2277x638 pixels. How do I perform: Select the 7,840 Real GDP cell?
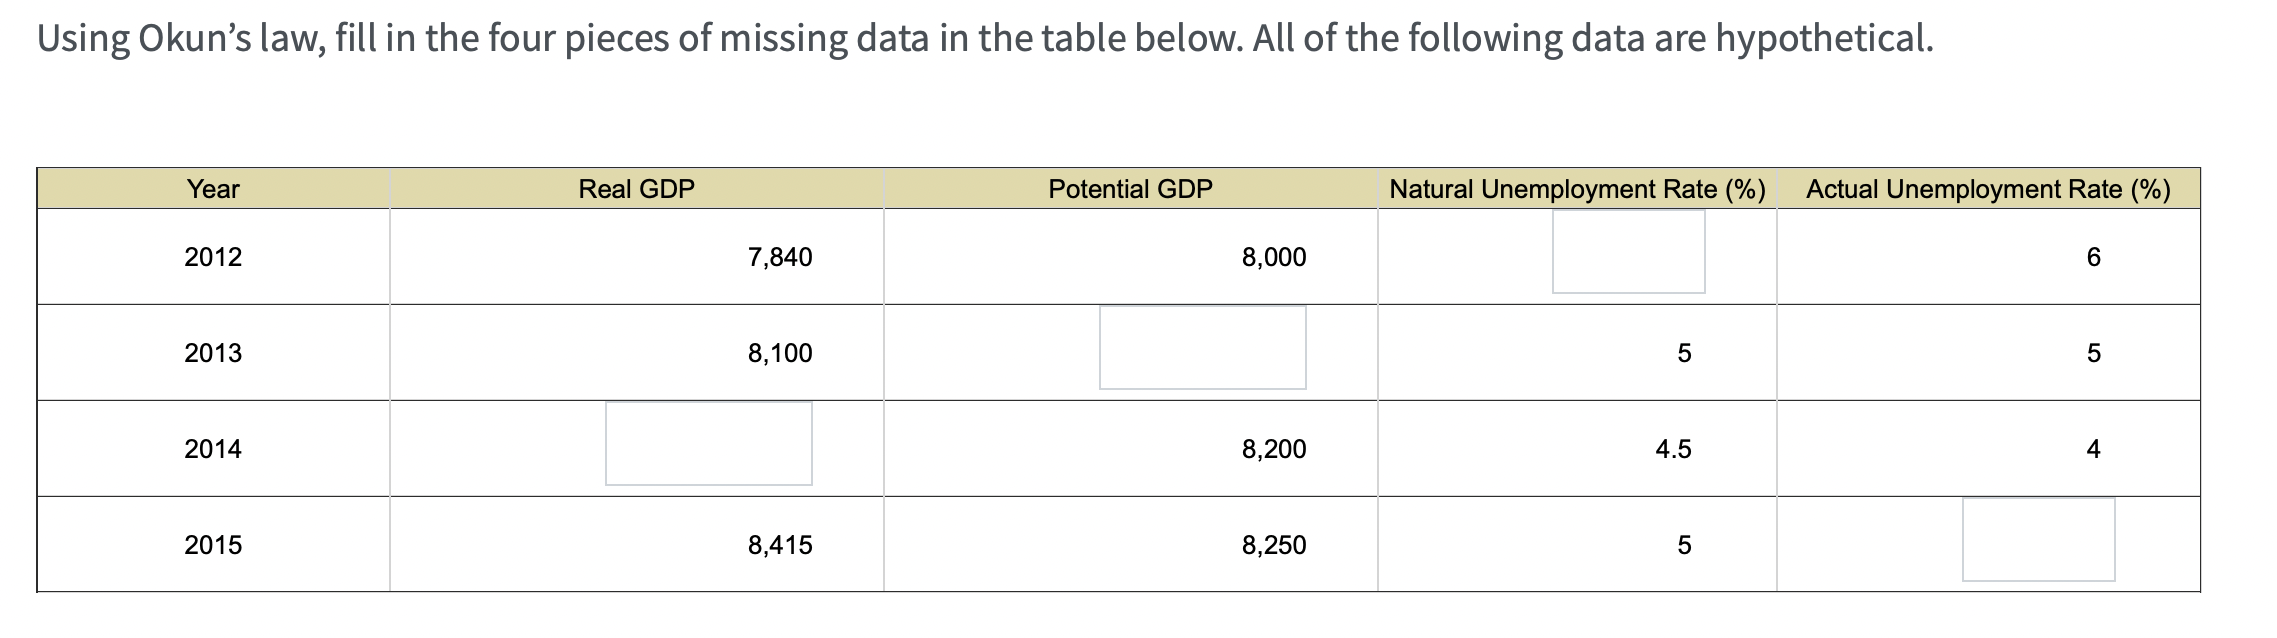tap(780, 257)
